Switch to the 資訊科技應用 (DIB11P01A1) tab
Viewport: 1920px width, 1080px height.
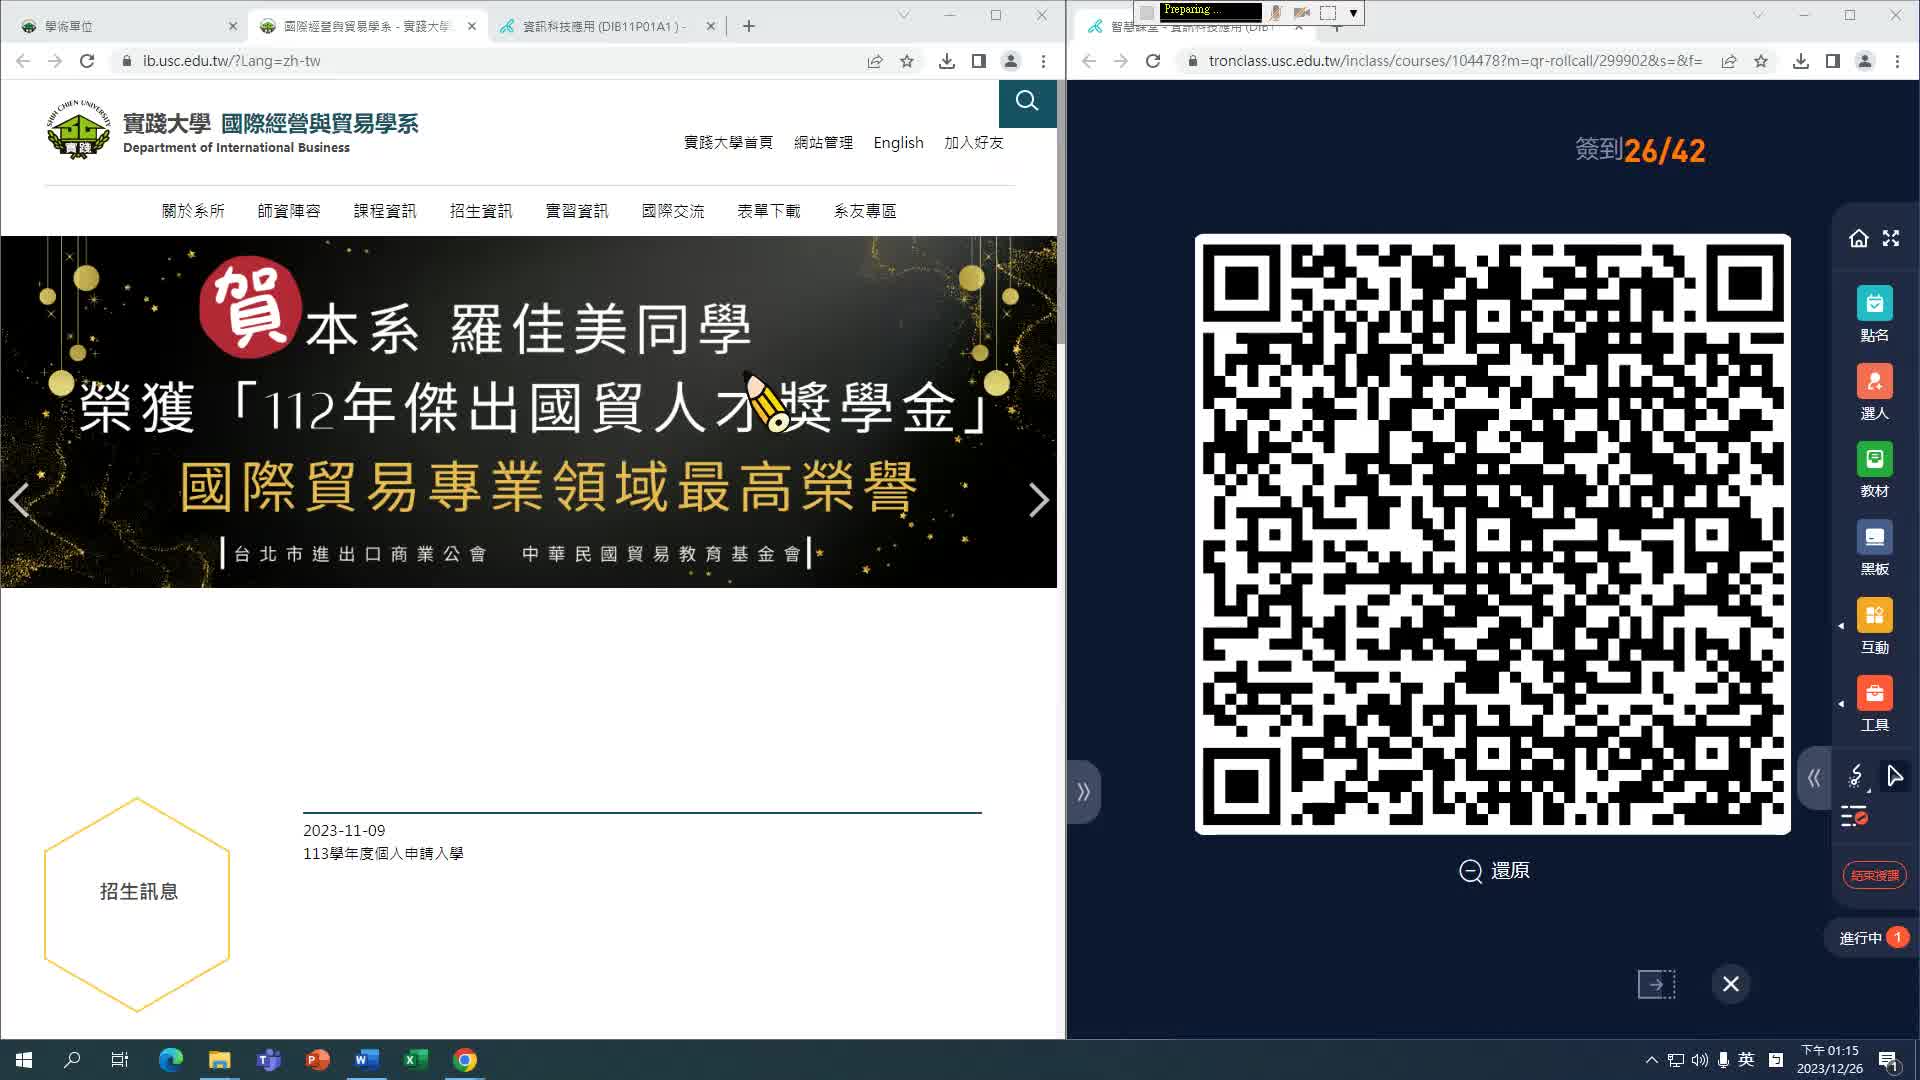[x=605, y=26]
